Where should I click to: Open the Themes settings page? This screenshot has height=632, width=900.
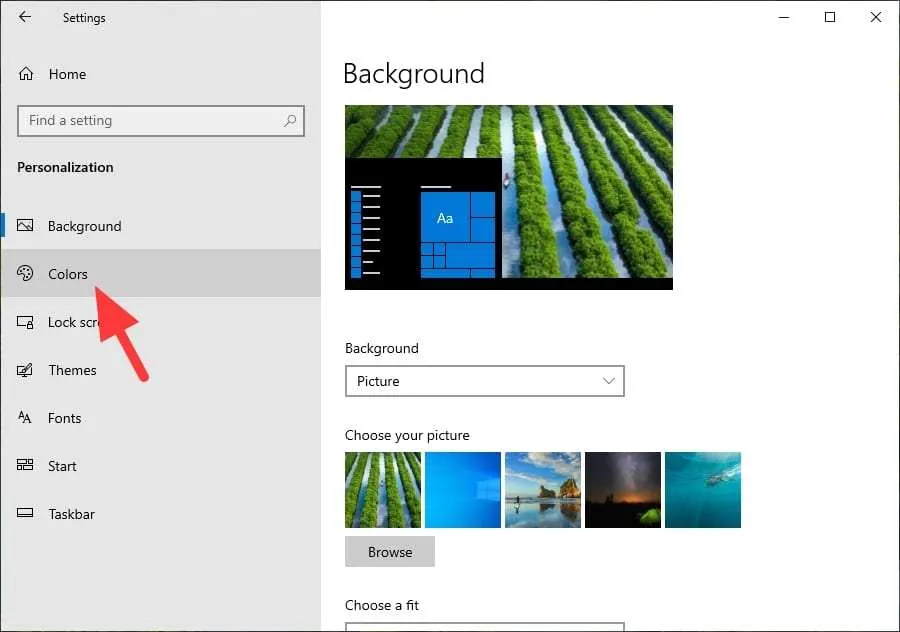pyautogui.click(x=161, y=370)
